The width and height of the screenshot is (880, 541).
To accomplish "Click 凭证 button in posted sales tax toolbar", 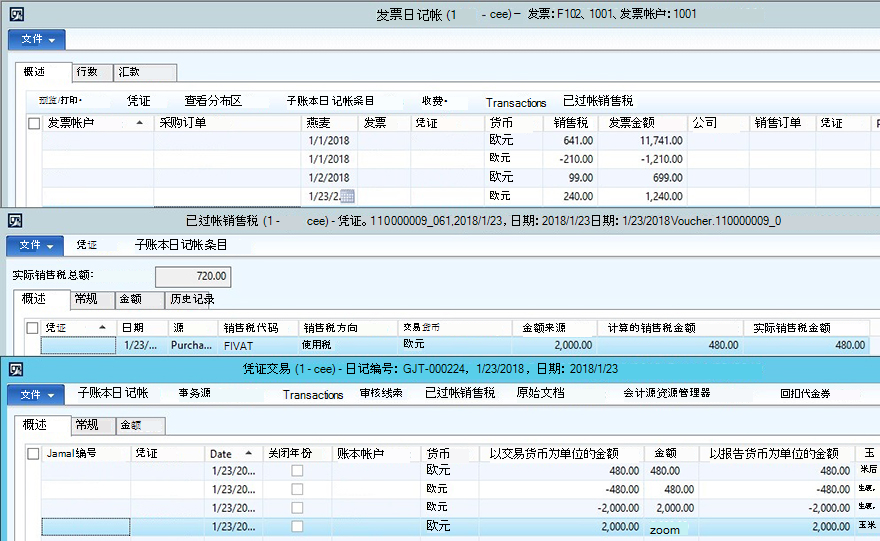I will [87, 245].
